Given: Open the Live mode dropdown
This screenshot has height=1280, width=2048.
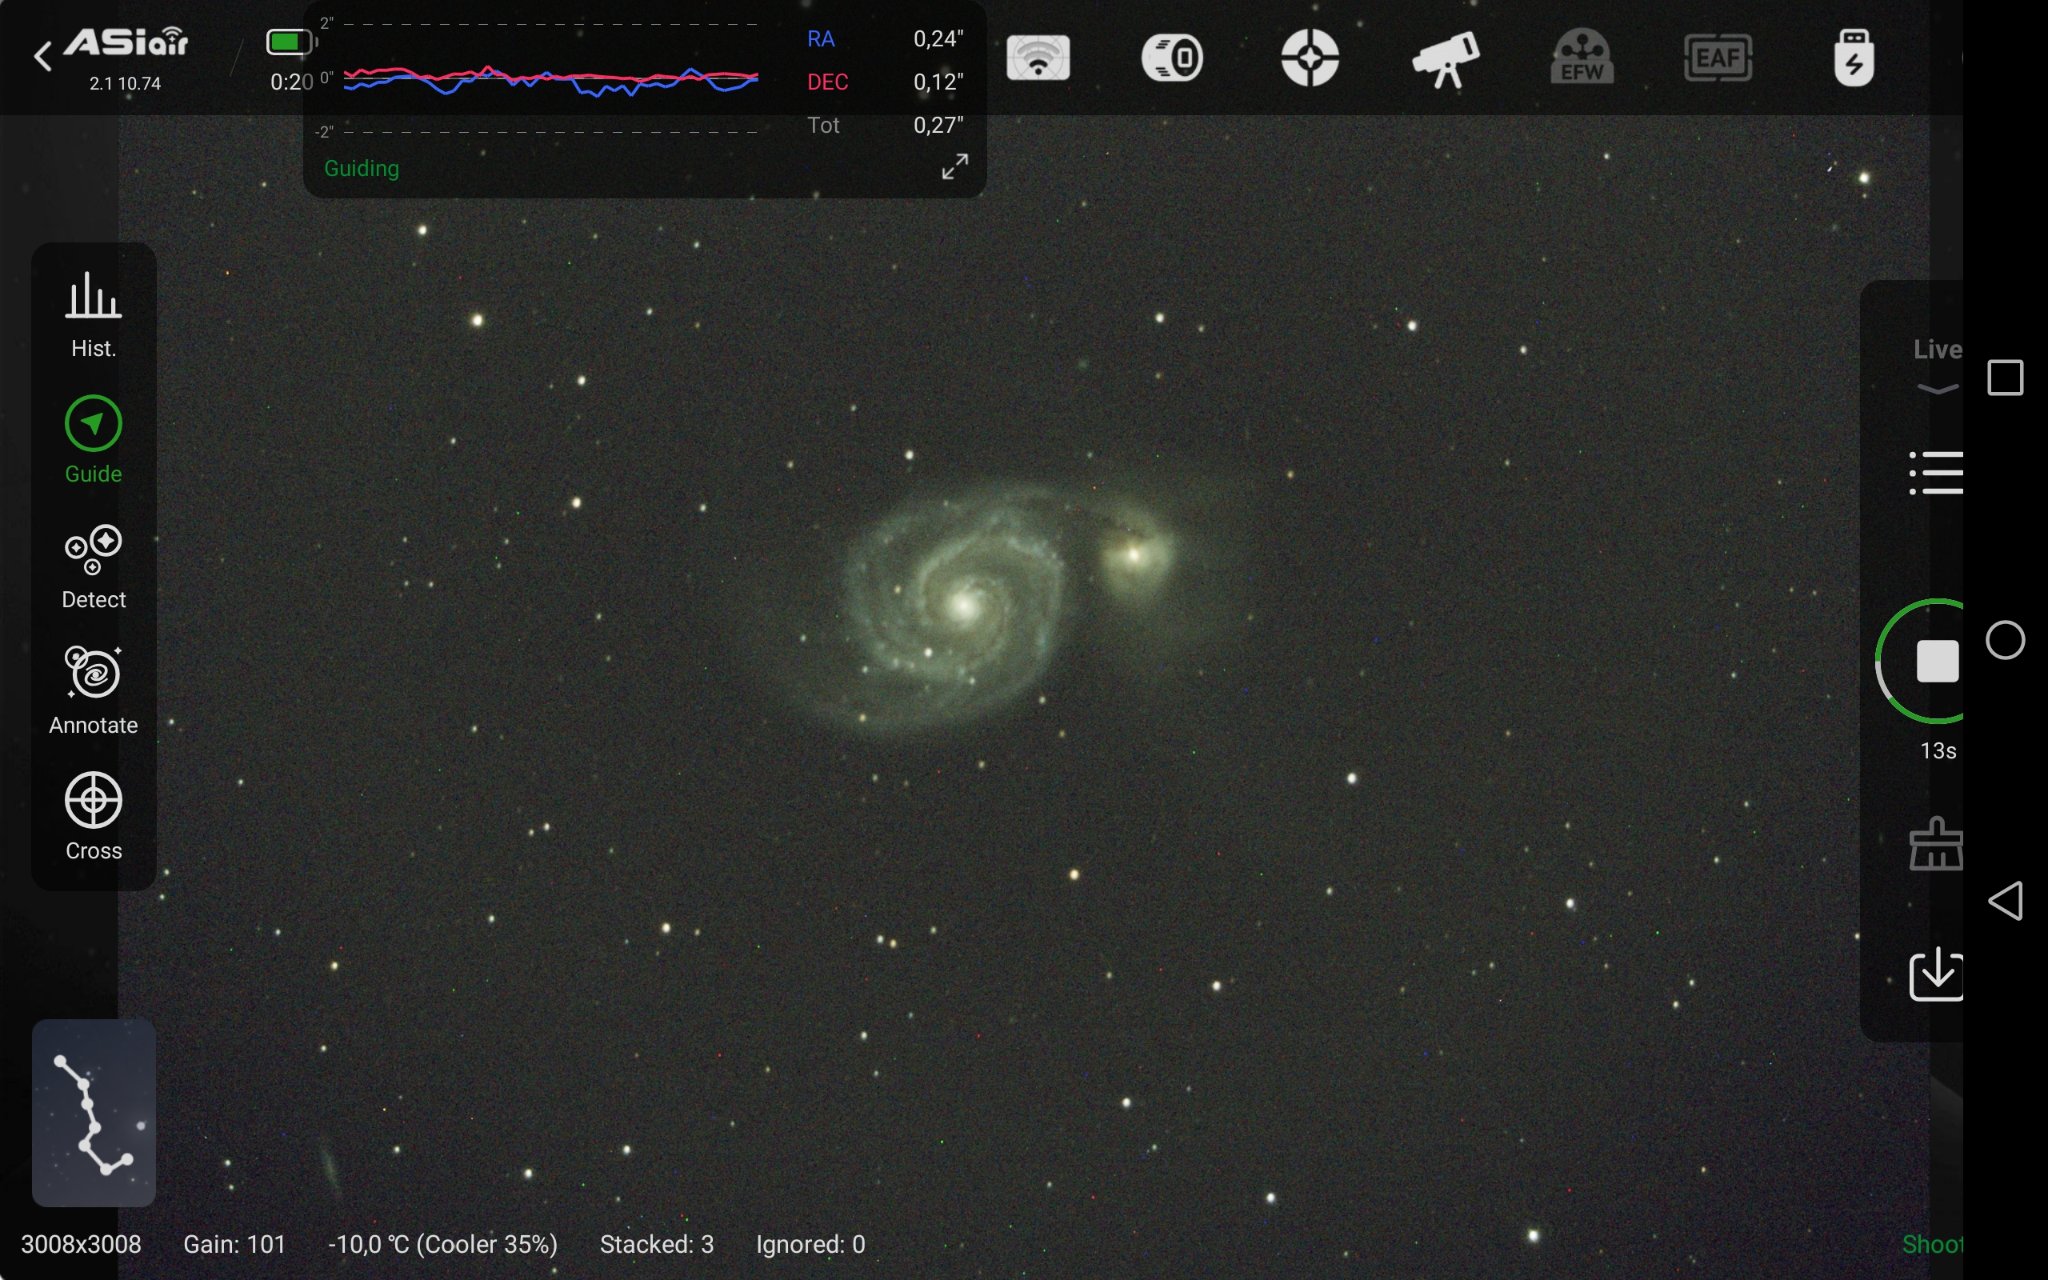Looking at the screenshot, I should coord(1936,365).
